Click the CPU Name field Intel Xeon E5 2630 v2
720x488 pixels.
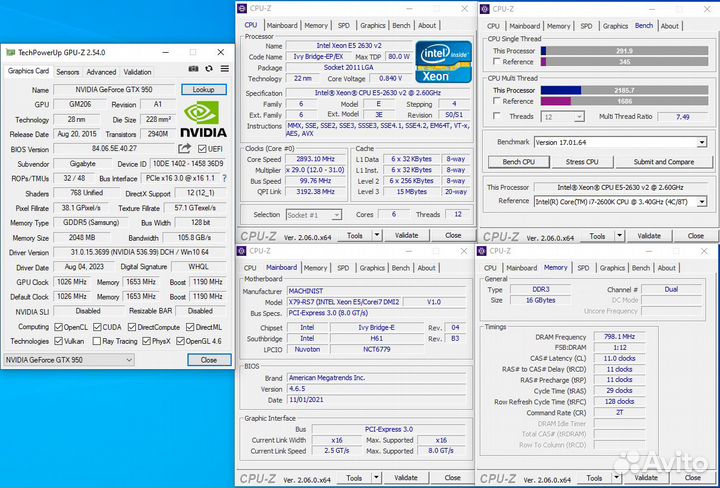349,45
